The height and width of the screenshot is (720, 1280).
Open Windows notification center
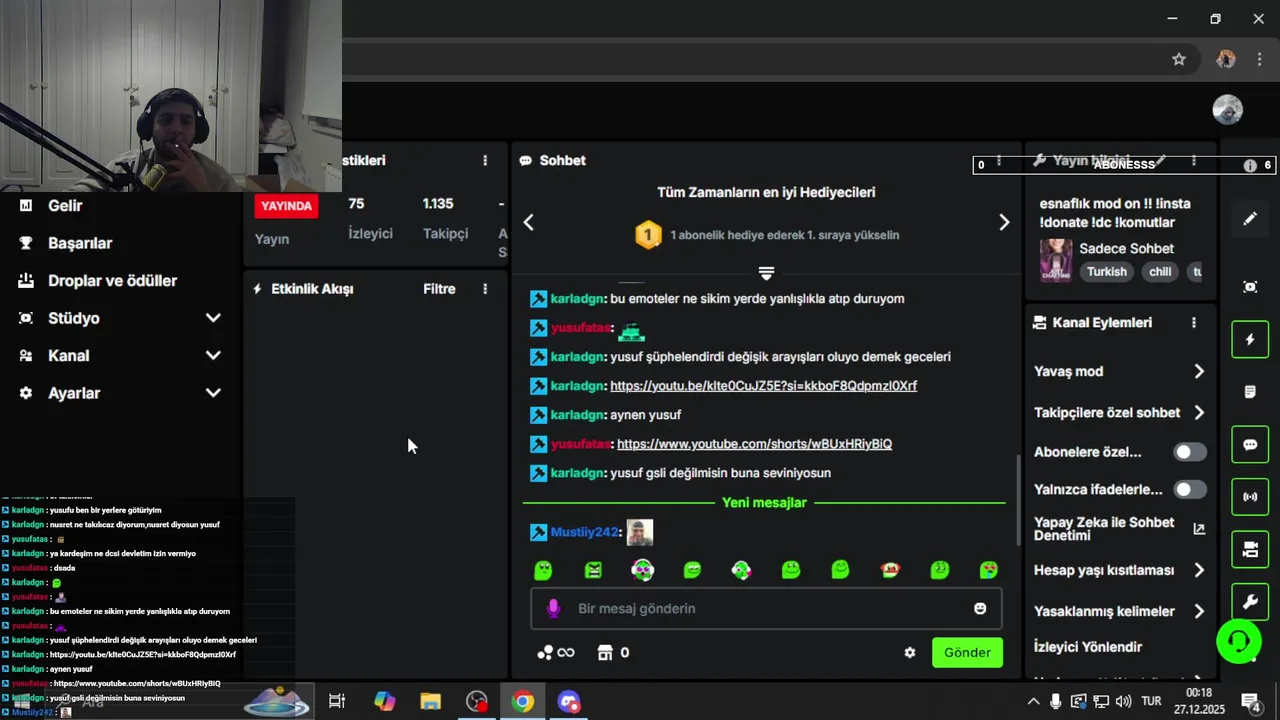pyautogui.click(x=1250, y=701)
